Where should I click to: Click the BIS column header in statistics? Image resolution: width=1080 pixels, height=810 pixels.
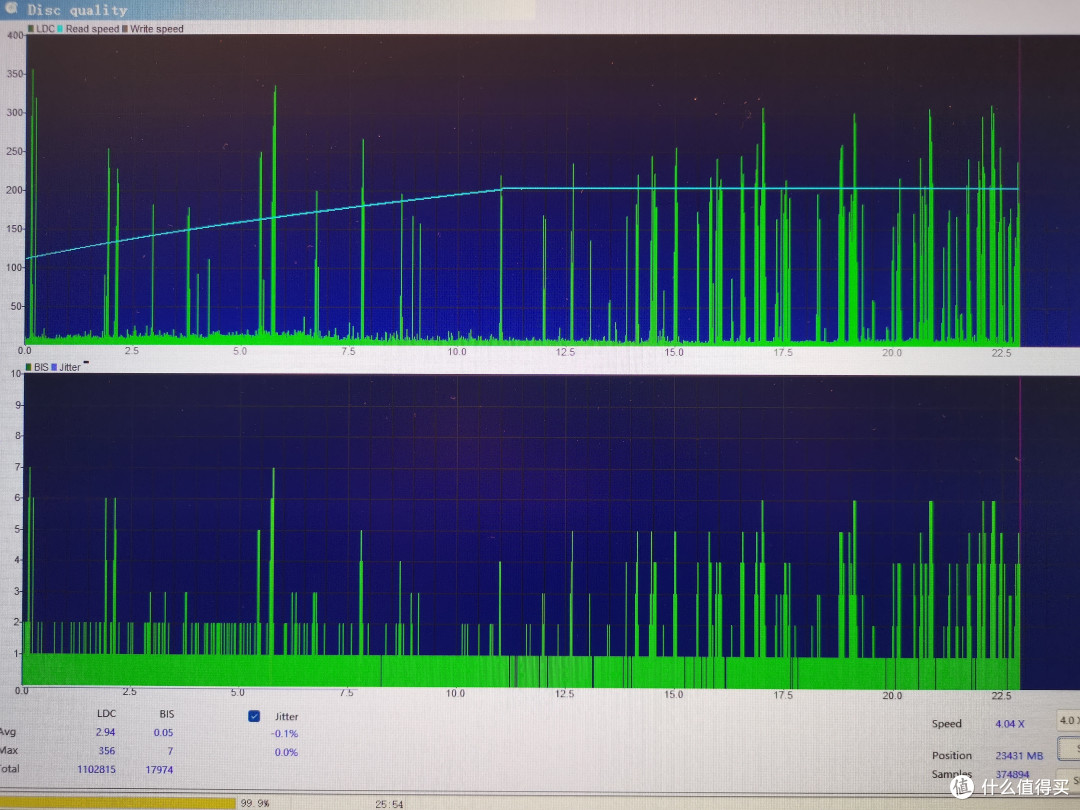(x=167, y=714)
